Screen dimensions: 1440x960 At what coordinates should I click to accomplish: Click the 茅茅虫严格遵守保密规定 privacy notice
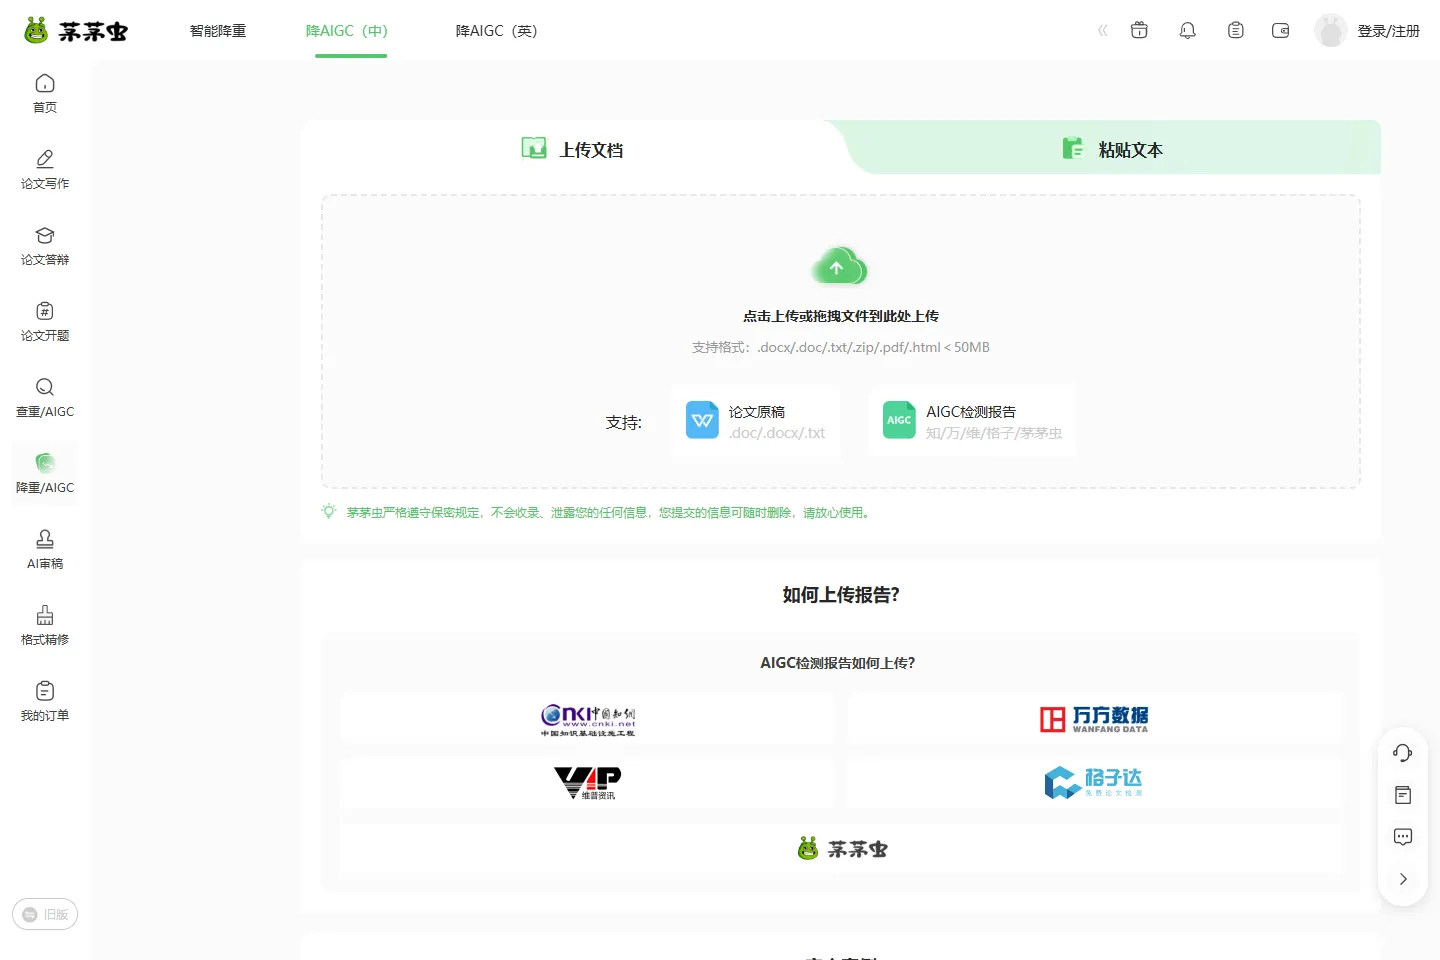[x=610, y=513]
